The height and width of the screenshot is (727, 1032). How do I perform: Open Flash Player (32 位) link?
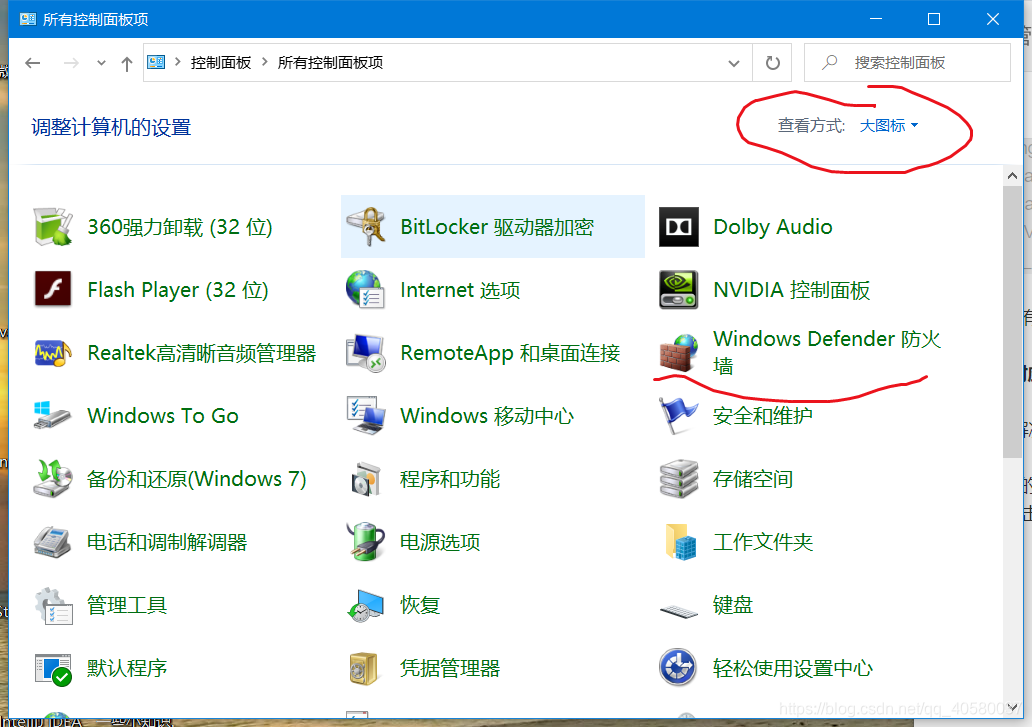tap(178, 289)
